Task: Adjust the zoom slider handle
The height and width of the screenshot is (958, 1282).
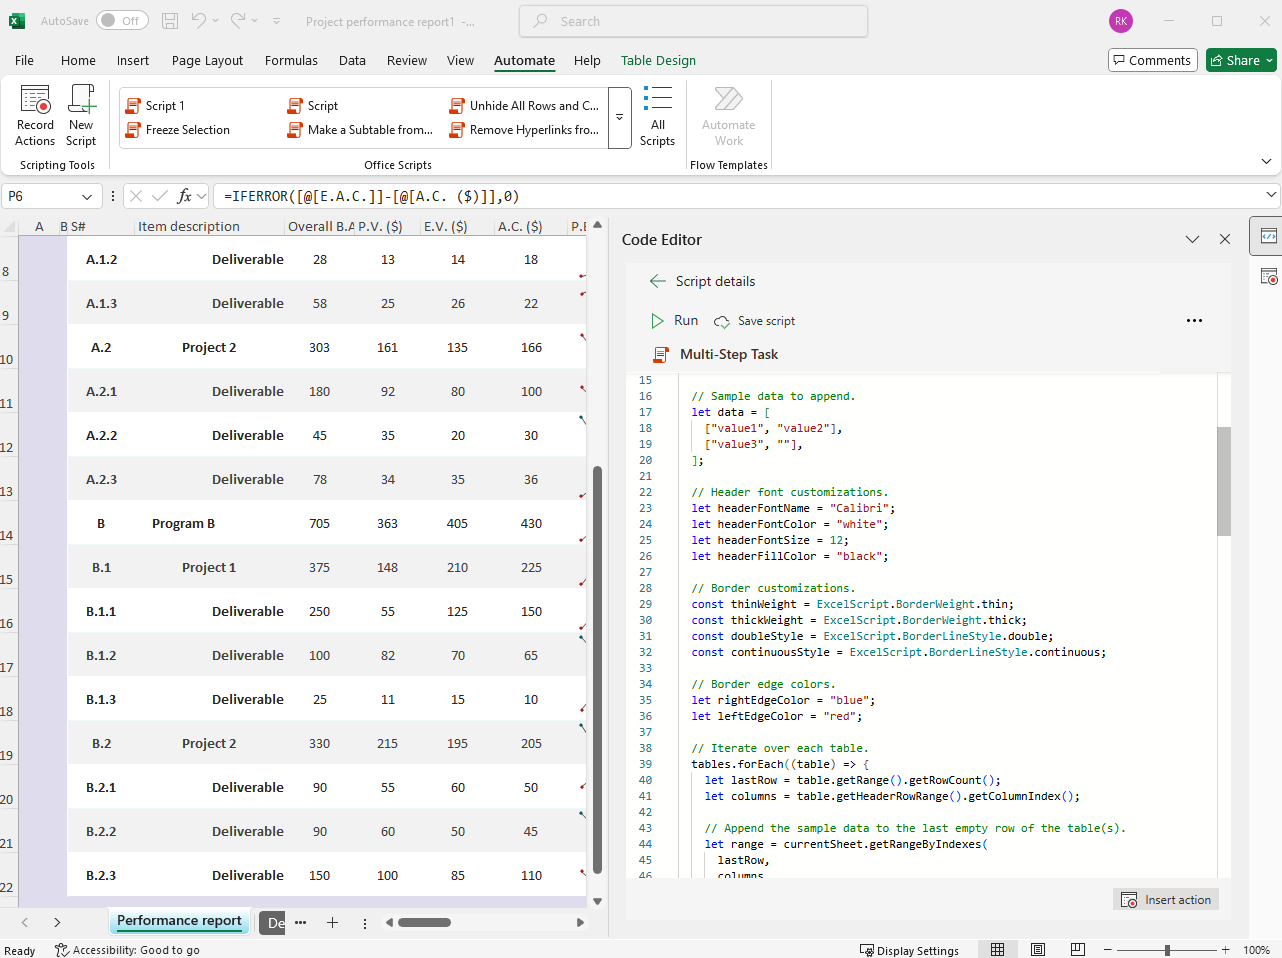Action: click(1167, 950)
